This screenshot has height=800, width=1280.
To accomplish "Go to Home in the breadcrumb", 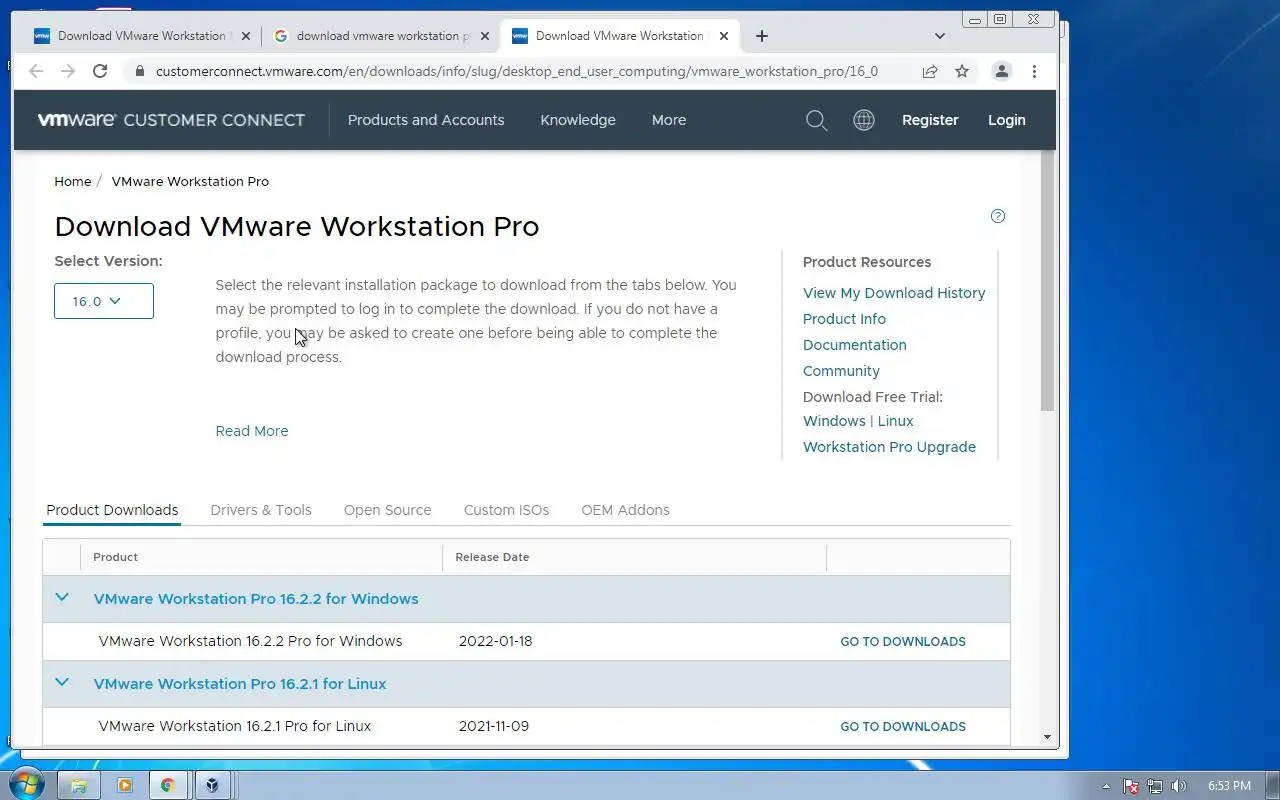I will pyautogui.click(x=73, y=181).
